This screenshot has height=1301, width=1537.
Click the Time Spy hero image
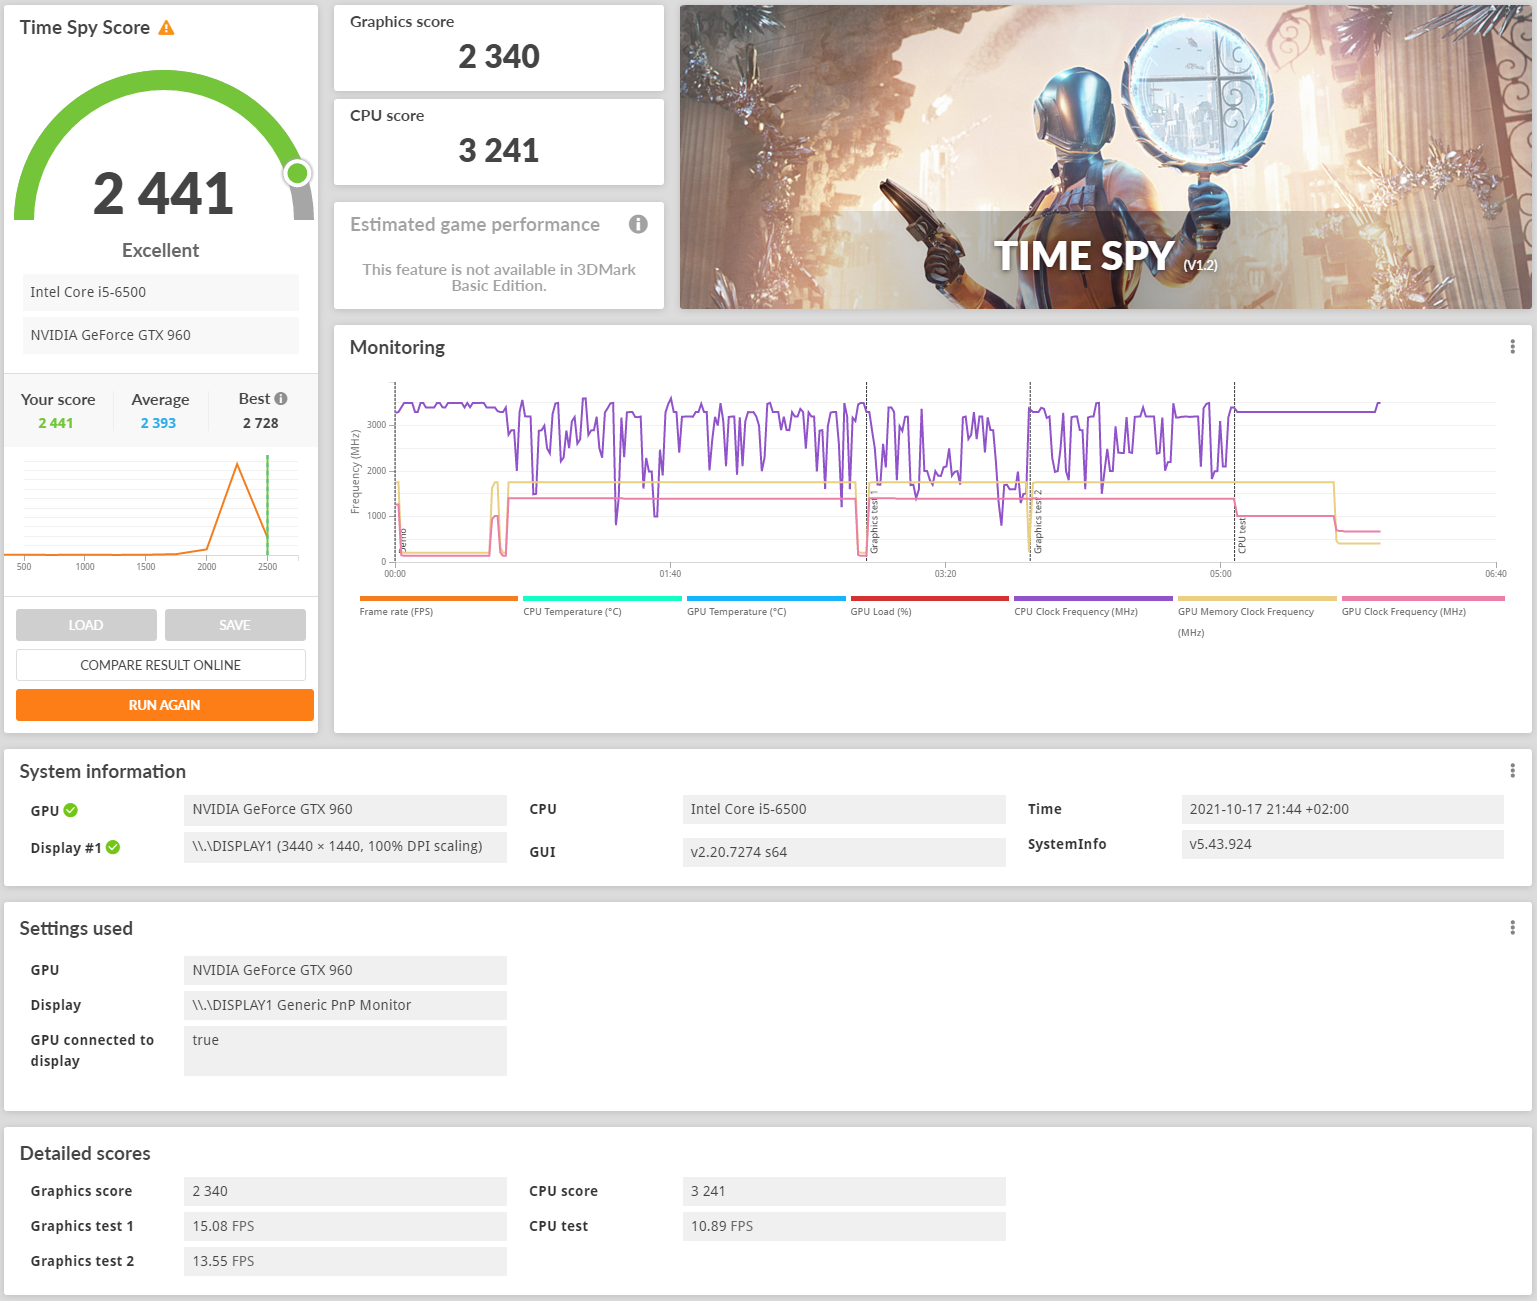1106,157
